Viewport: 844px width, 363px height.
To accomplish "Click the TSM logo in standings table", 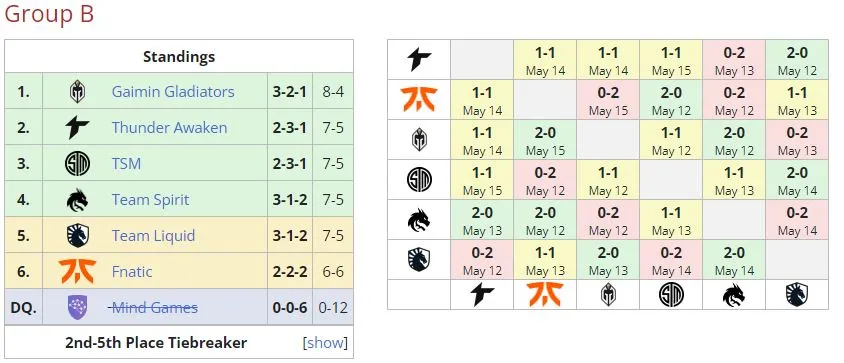I will tap(77, 164).
